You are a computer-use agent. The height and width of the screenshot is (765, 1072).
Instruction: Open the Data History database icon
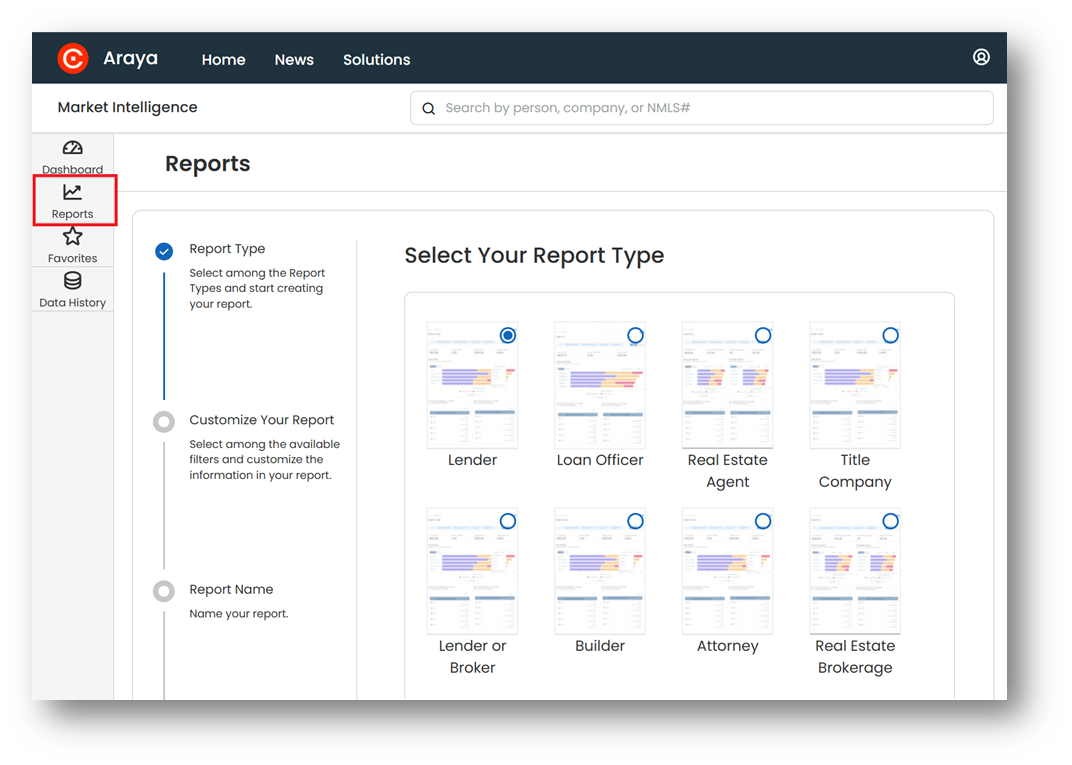[72, 281]
